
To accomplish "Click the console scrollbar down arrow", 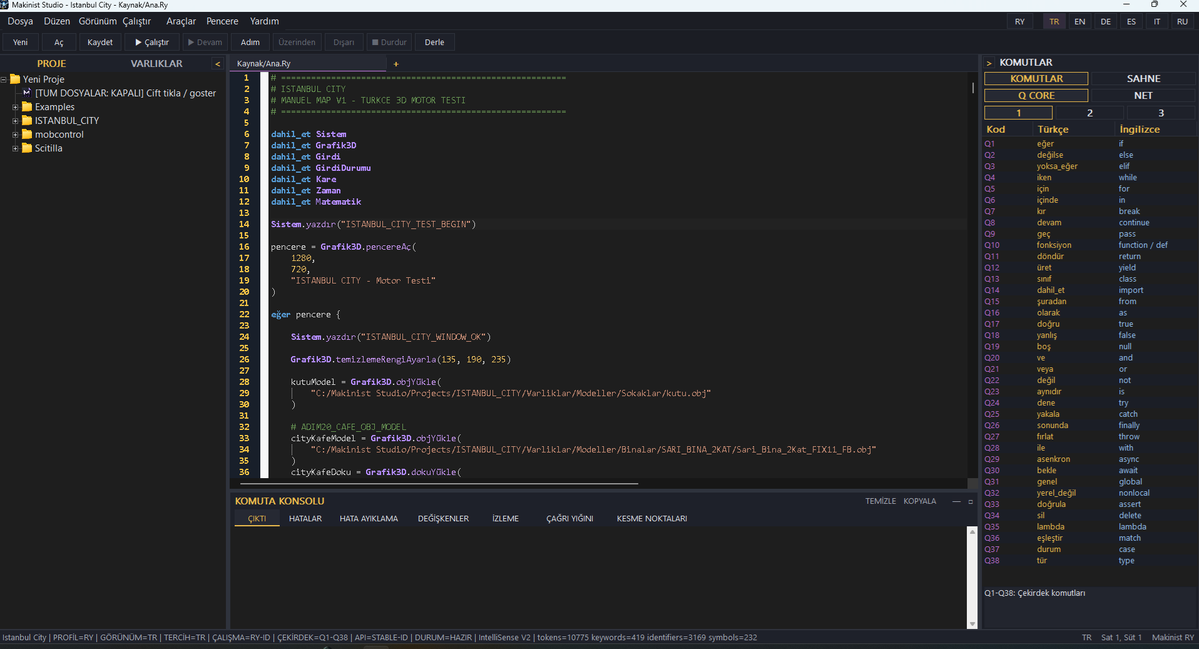I will [x=972, y=624].
